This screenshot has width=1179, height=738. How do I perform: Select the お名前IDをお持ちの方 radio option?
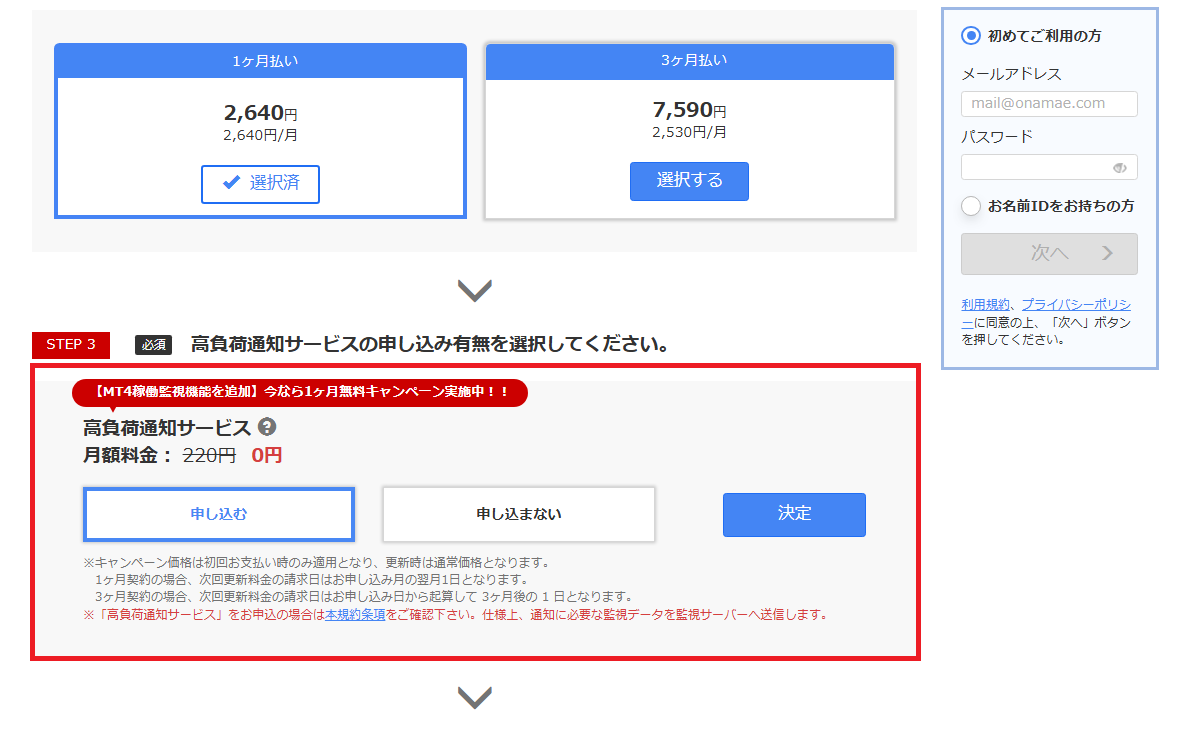[x=970, y=206]
